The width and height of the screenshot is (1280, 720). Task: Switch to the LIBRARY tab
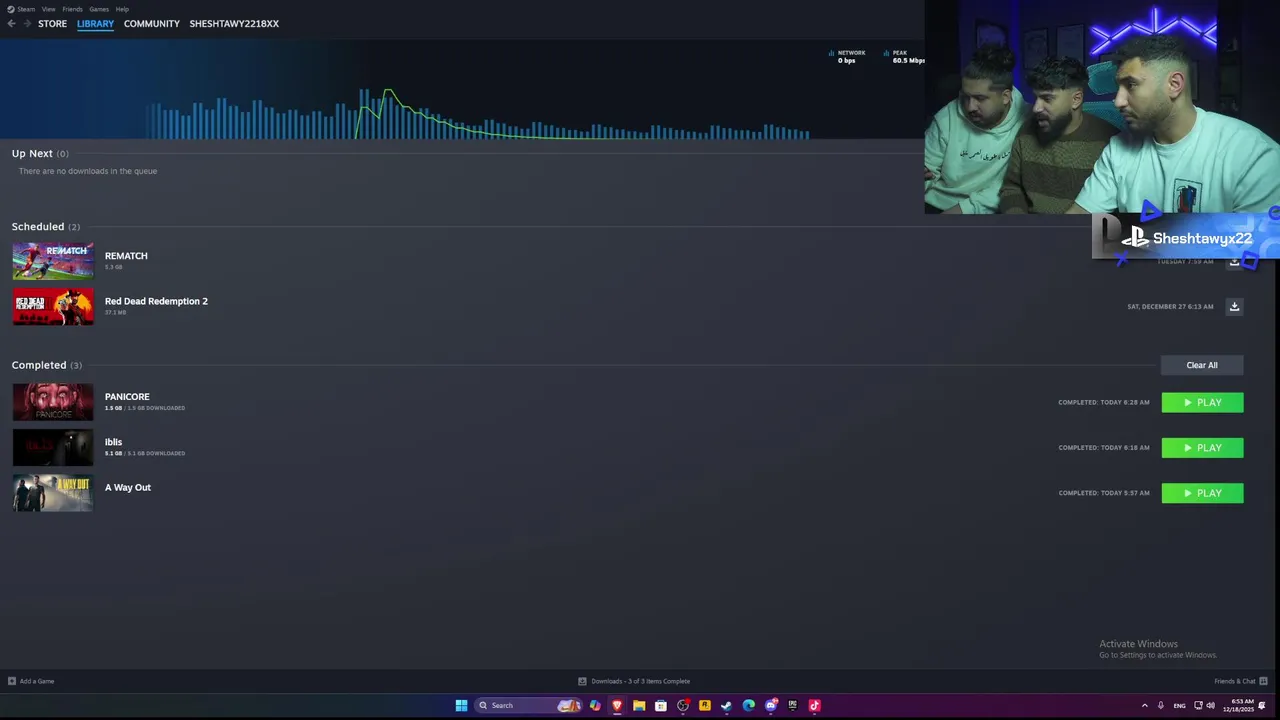coord(95,23)
